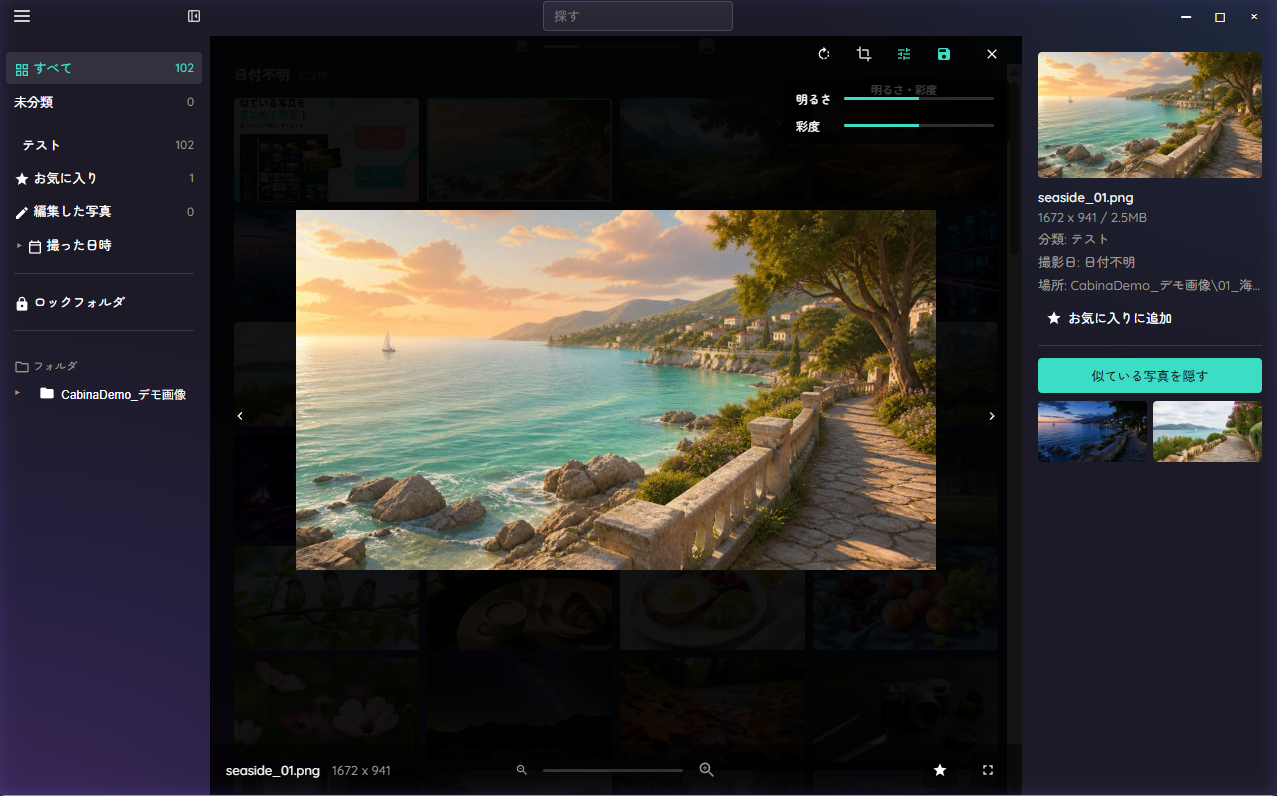
Task: Click the zoom in magnifier icon
Action: (707, 770)
